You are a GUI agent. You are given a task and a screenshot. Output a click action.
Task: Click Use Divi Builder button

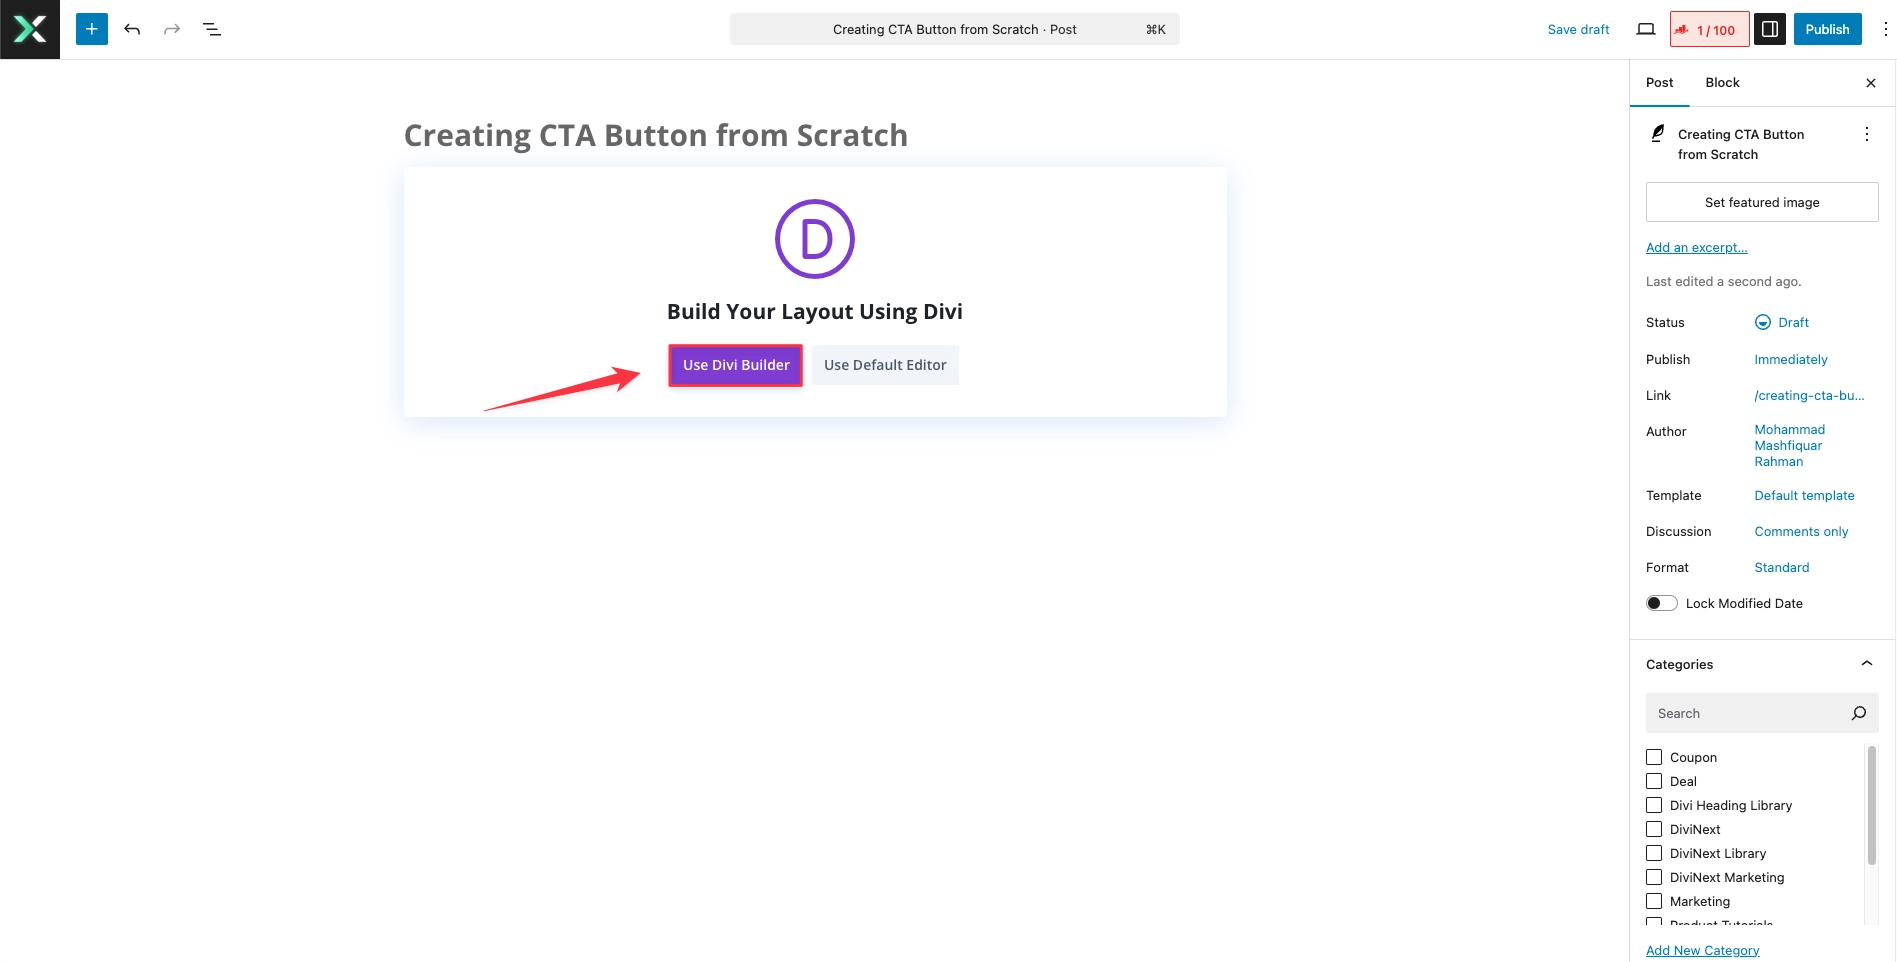[736, 365]
